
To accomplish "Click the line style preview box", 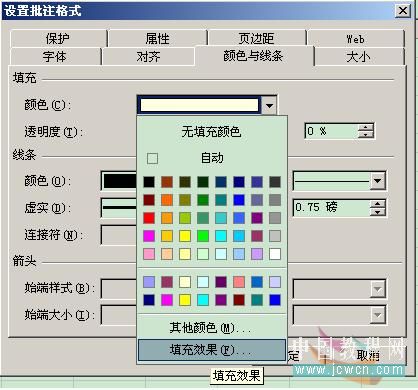I will tap(332, 181).
